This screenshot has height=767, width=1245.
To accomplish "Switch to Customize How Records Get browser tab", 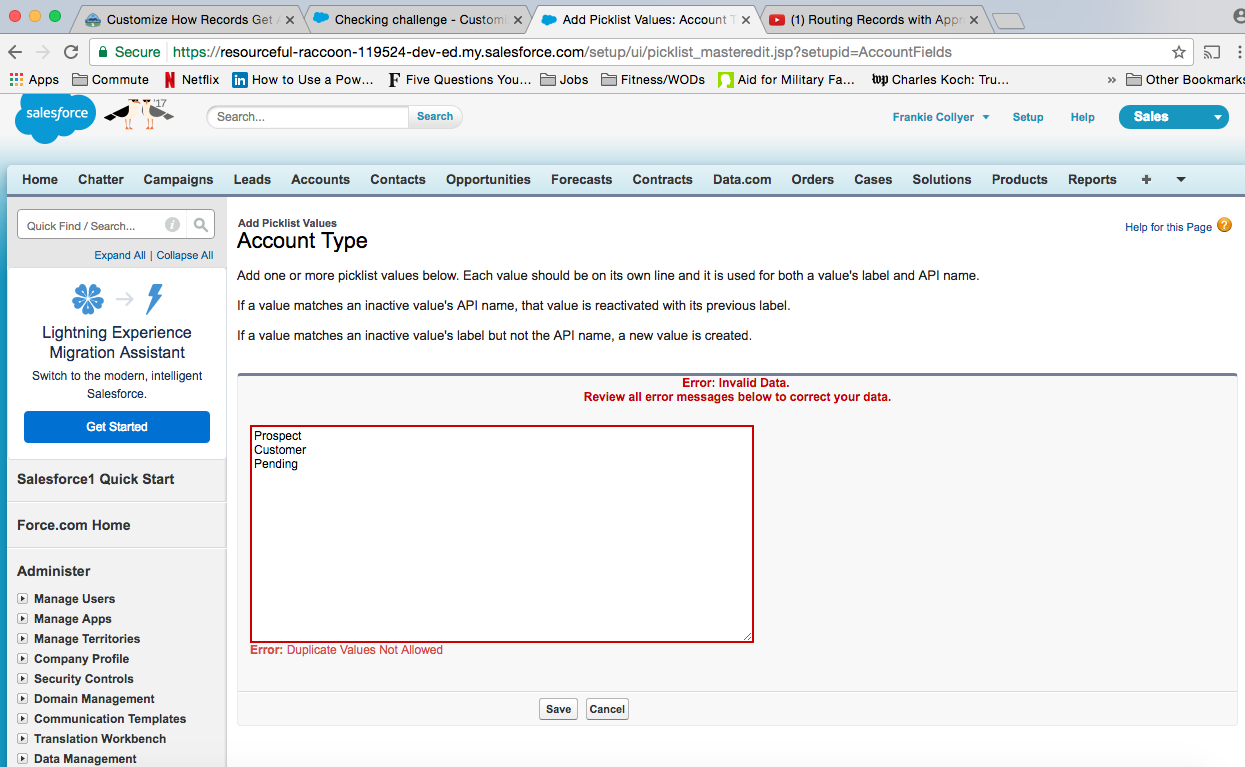I will pyautogui.click(x=190, y=20).
